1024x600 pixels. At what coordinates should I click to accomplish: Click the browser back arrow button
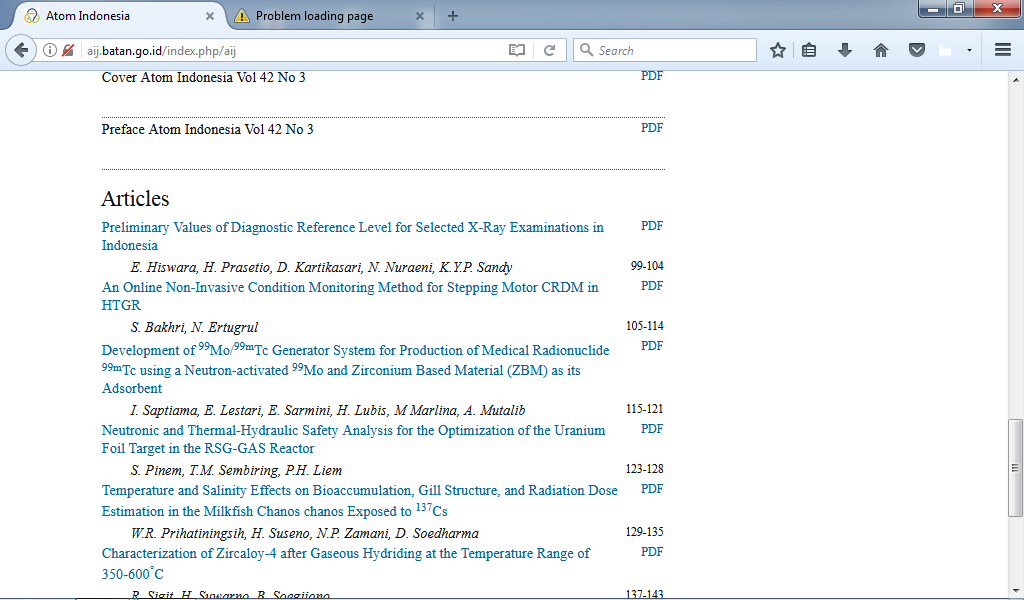[x=21, y=50]
